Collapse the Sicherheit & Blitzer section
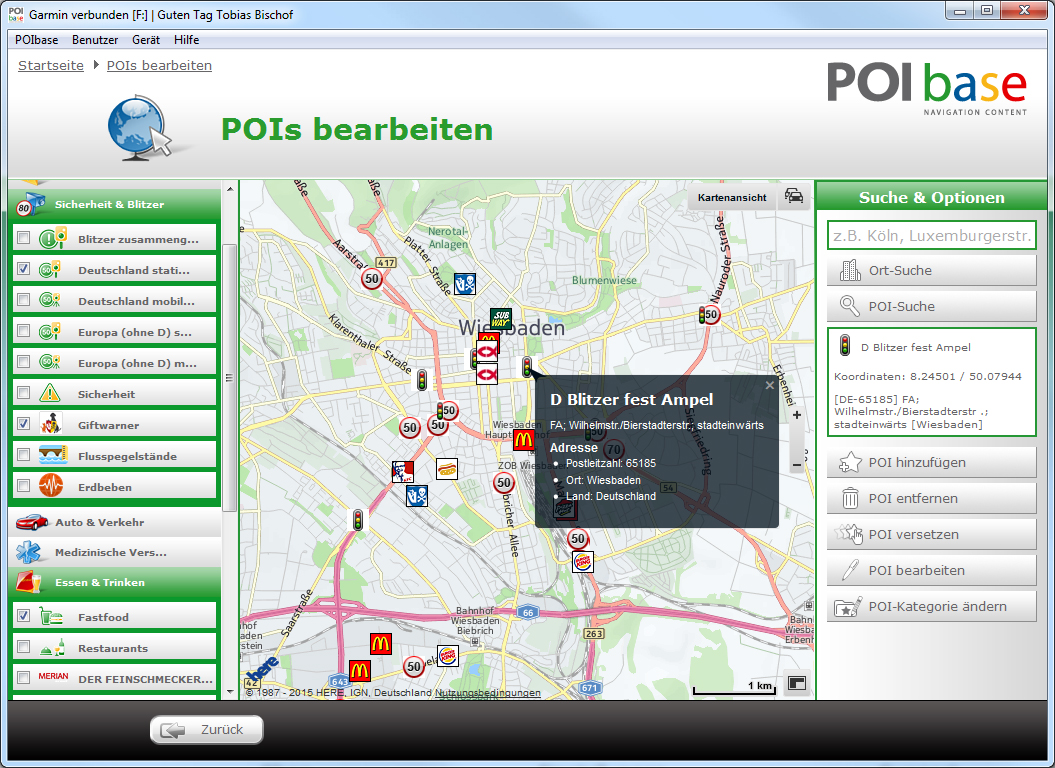 tap(109, 204)
